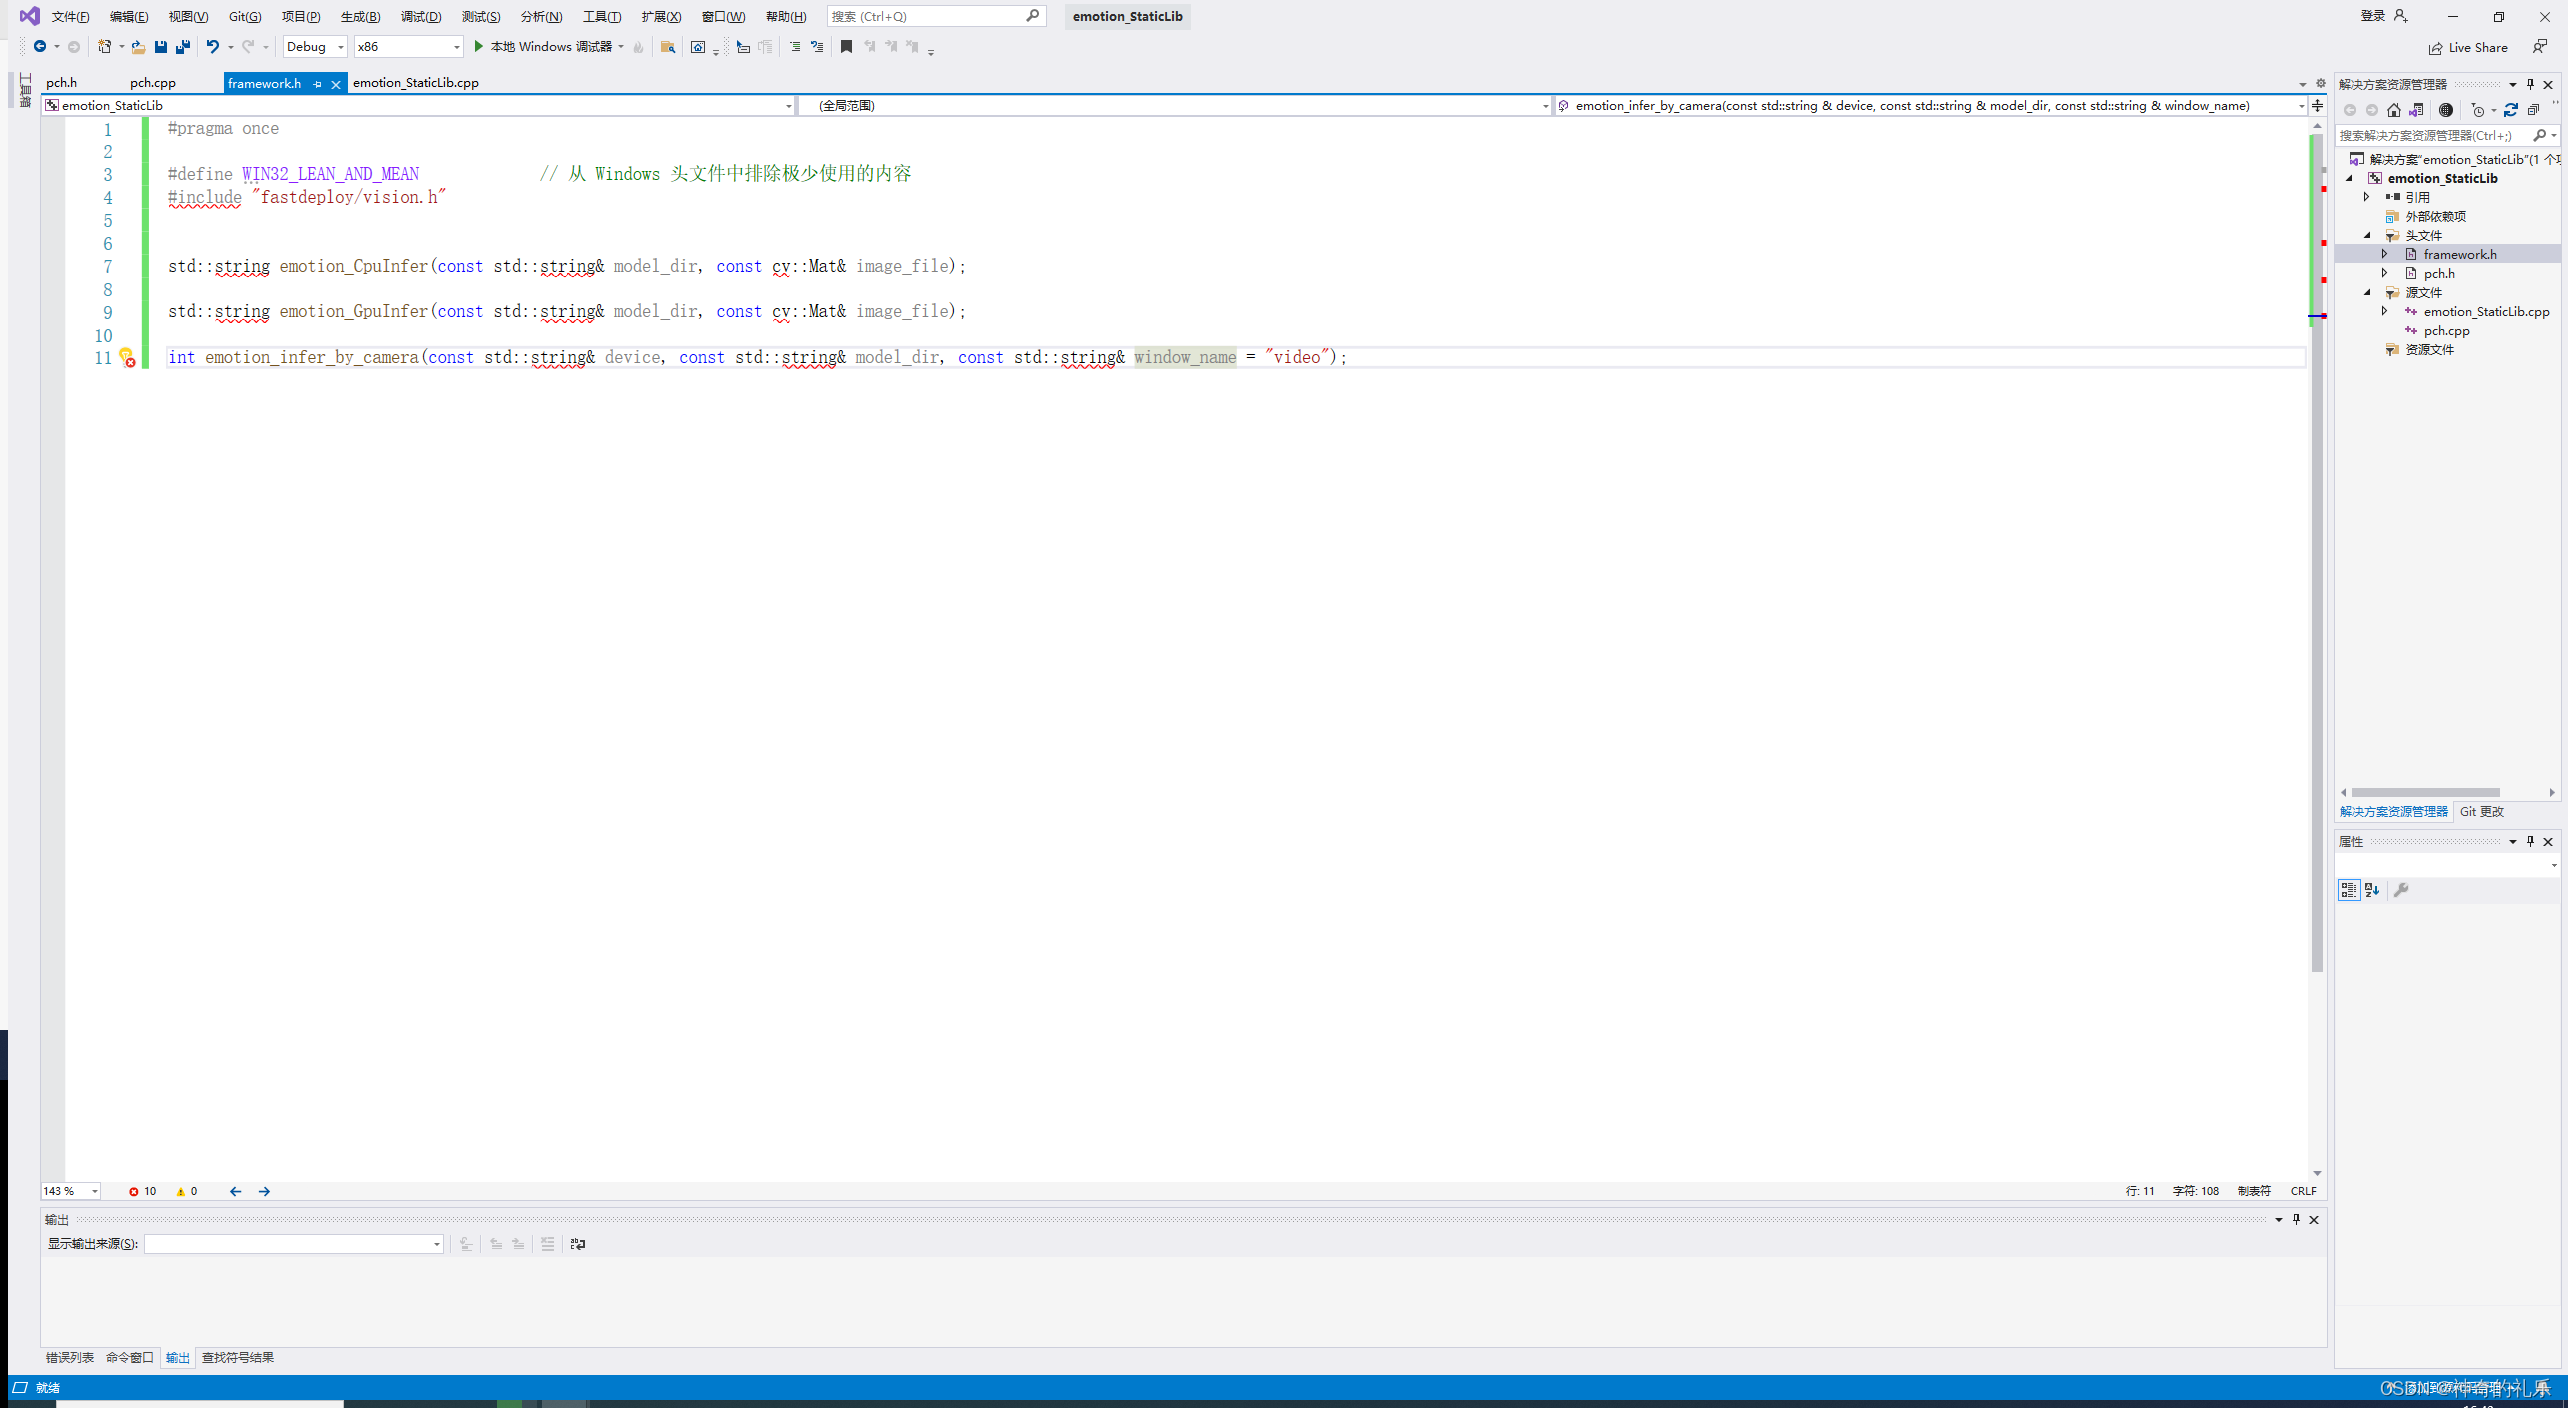This screenshot has height=1408, width=2568.
Task: Click the lightbulb quick action on line 11
Action: pyautogui.click(x=126, y=357)
